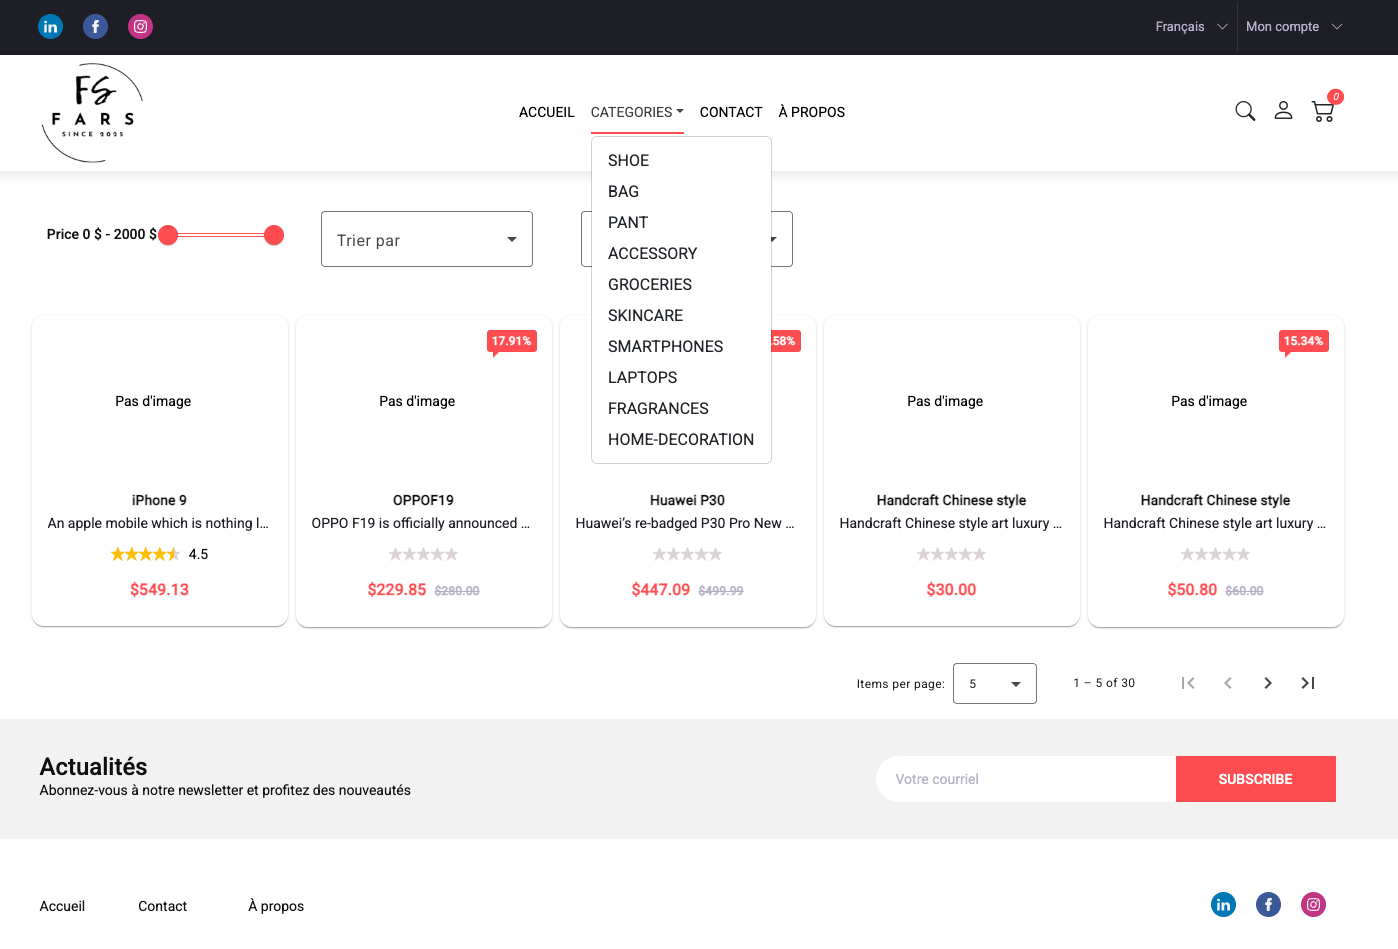The height and width of the screenshot is (949, 1398).
Task: Open Instagram icon in top header bar
Action: pyautogui.click(x=140, y=27)
